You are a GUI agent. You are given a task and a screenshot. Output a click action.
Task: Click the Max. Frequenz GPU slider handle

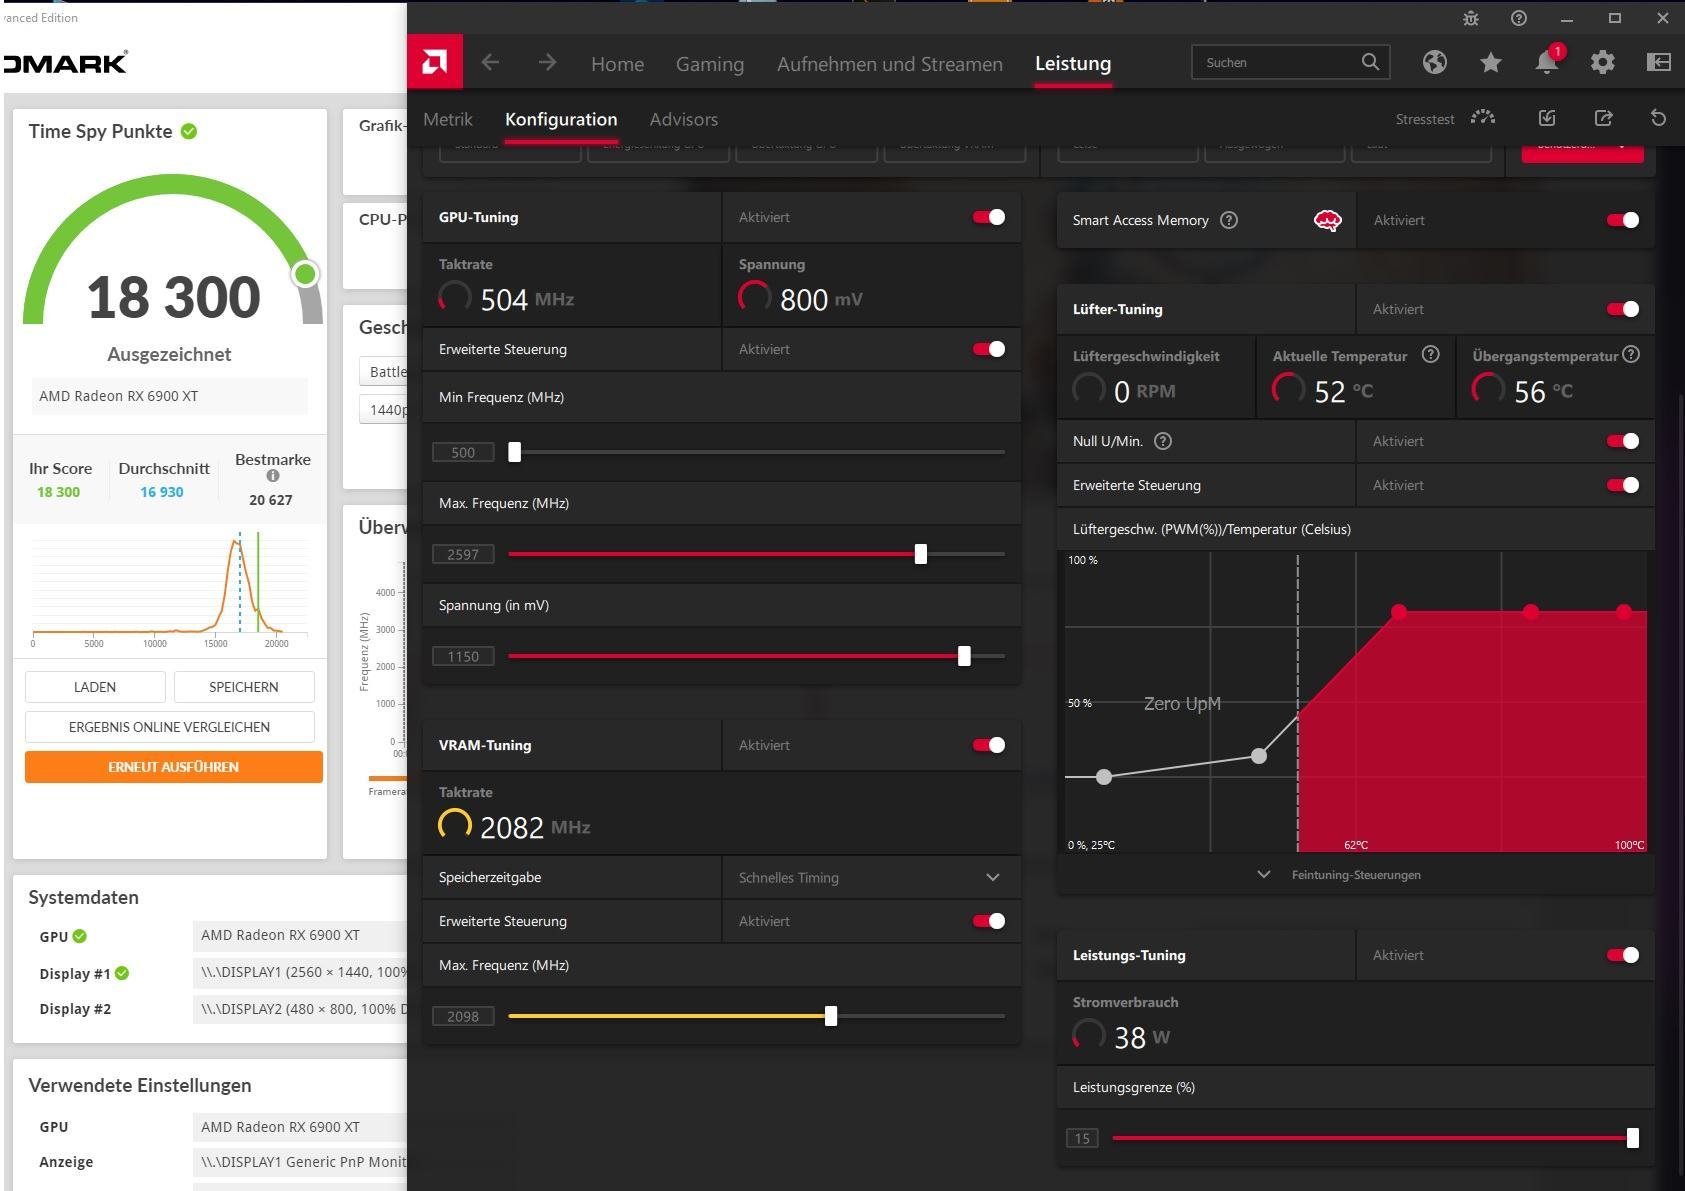point(921,554)
